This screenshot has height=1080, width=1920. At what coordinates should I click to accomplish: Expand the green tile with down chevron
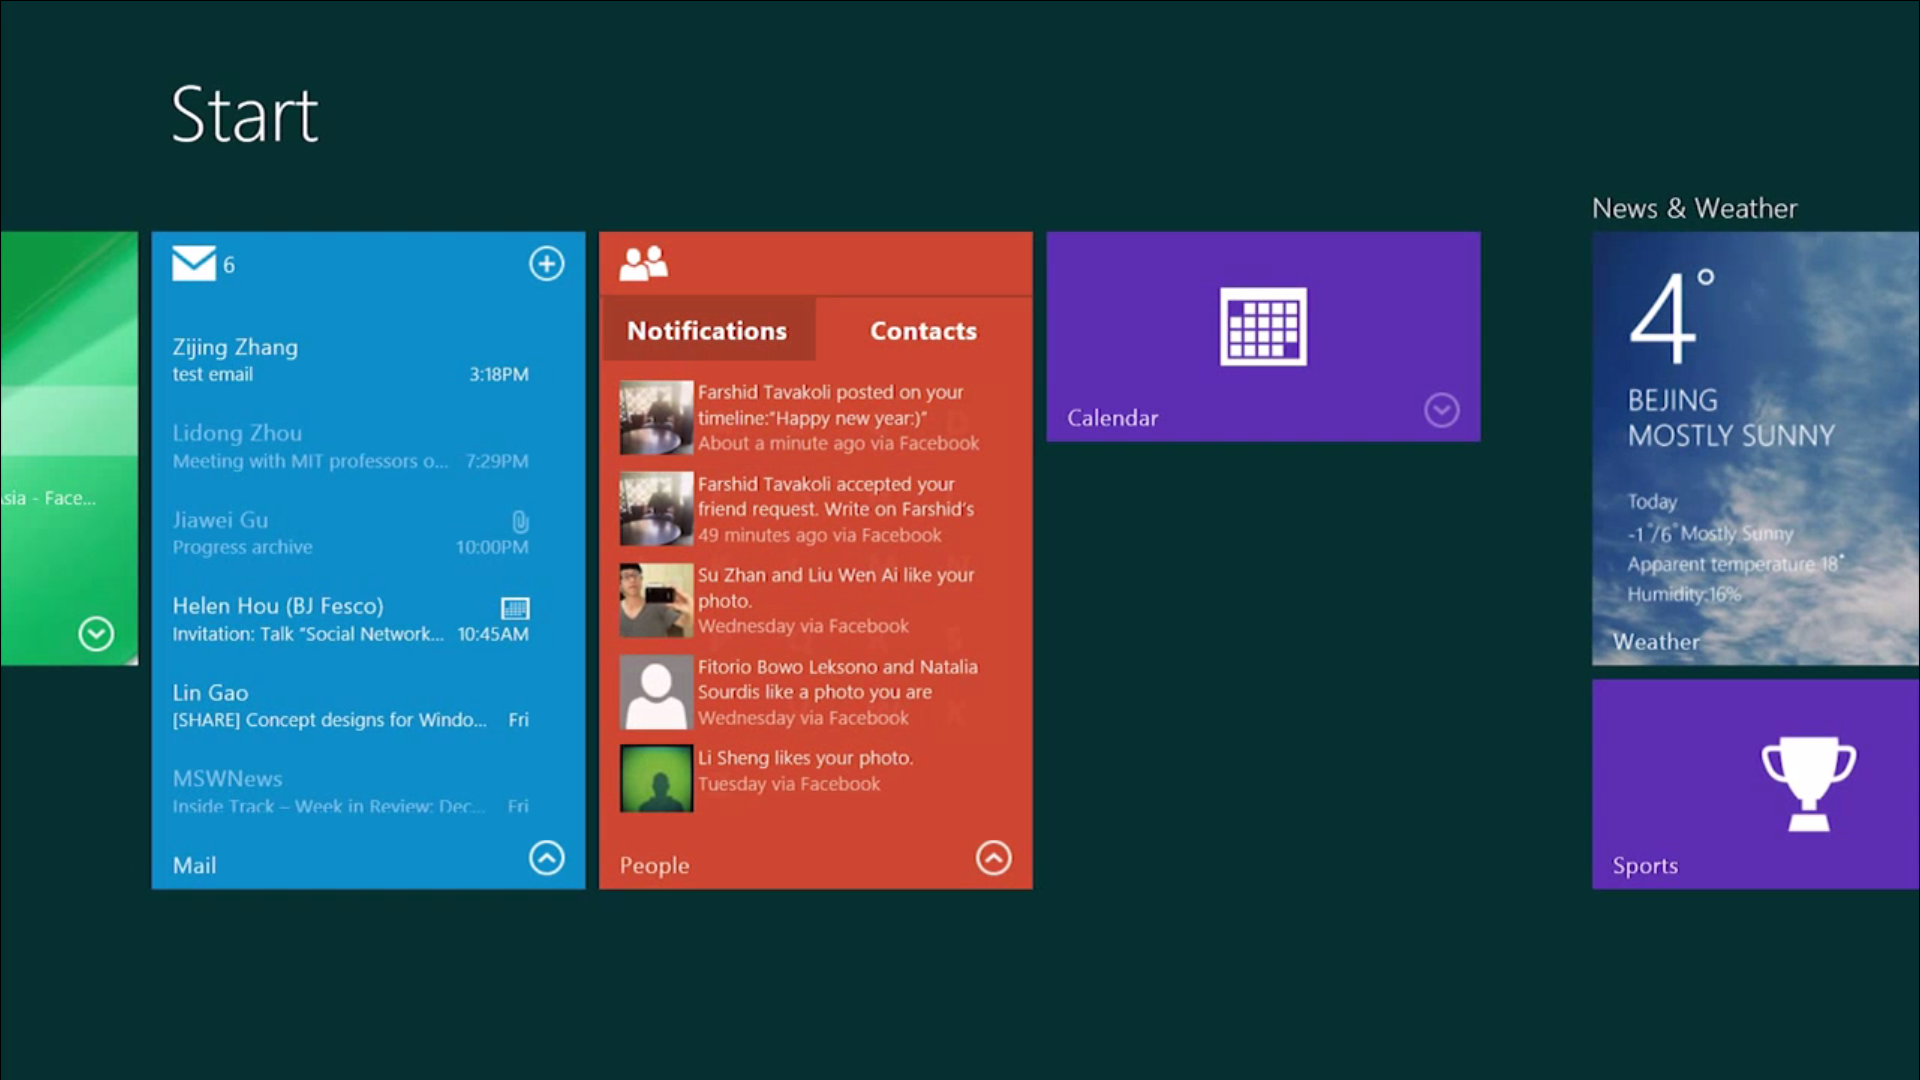click(x=96, y=634)
